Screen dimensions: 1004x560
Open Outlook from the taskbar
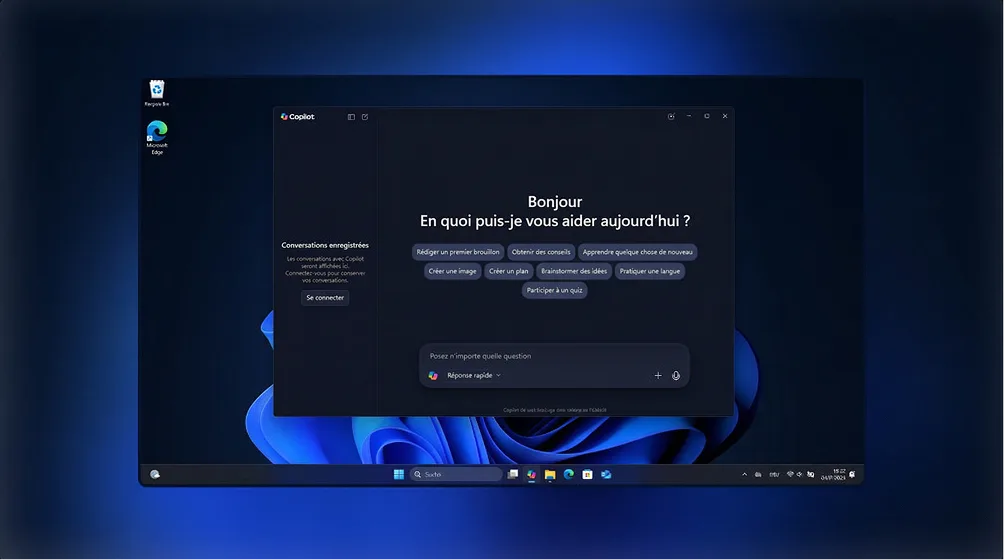click(x=606, y=474)
